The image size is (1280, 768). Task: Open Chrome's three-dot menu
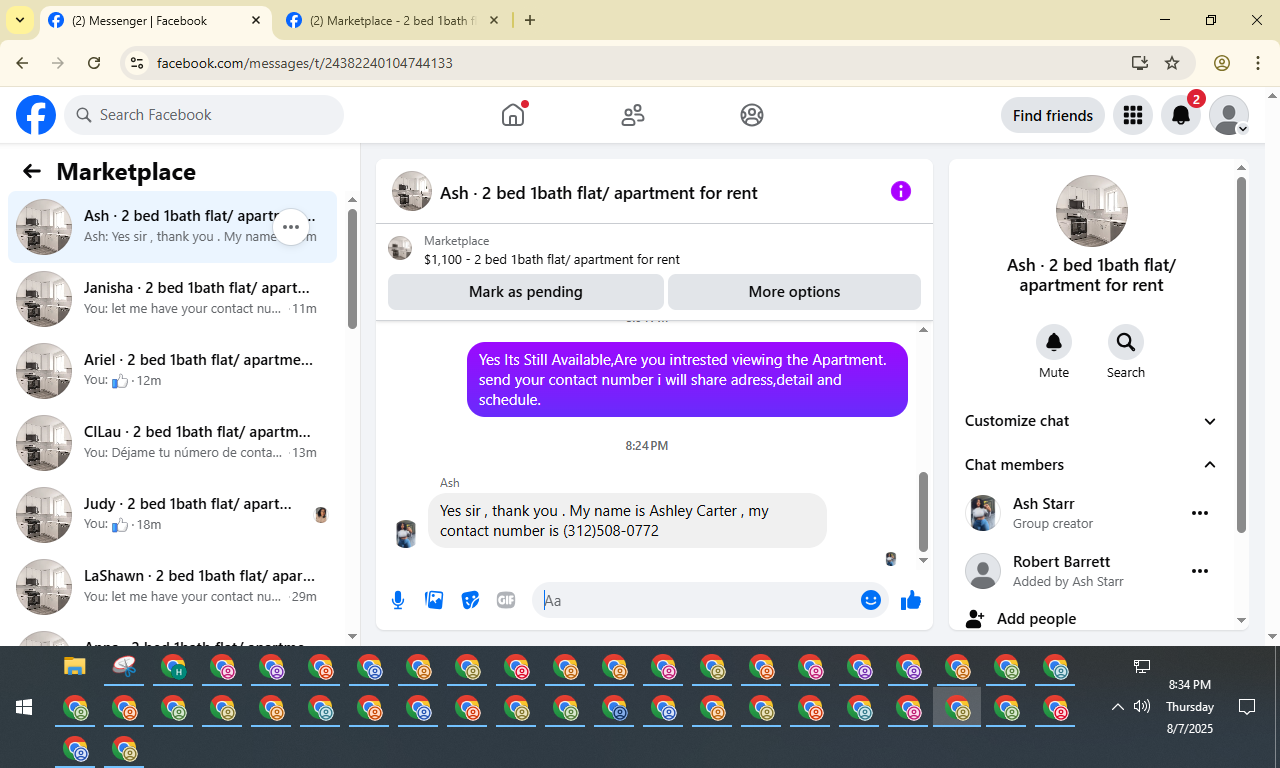click(x=1258, y=63)
